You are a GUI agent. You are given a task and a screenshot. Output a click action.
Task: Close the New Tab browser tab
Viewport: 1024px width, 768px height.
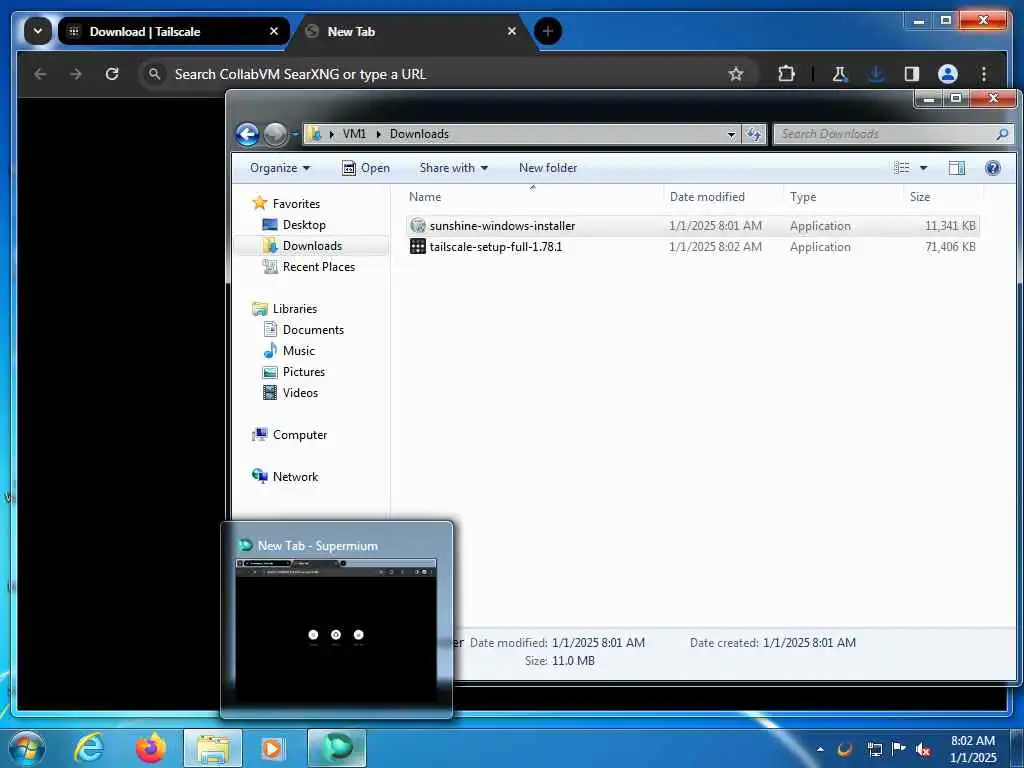pyautogui.click(x=512, y=31)
